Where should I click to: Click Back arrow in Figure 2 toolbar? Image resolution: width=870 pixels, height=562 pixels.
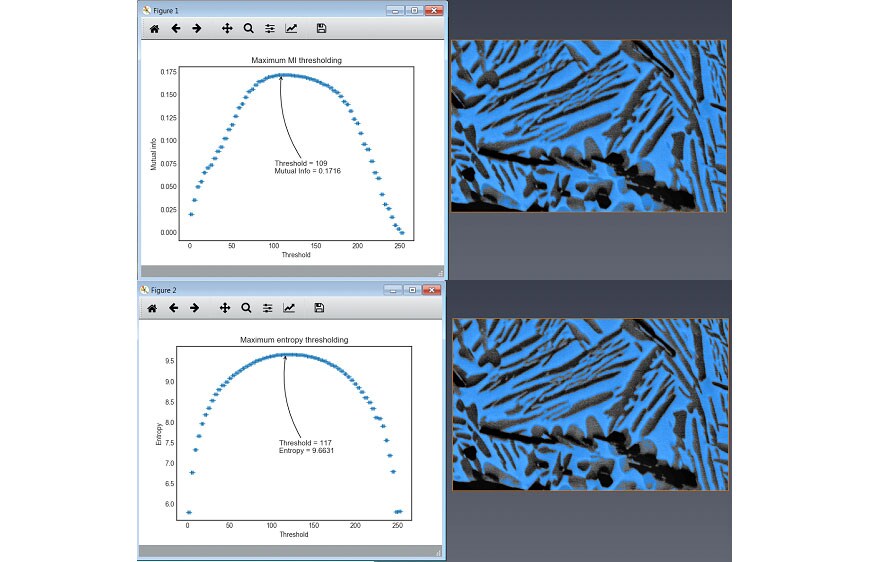click(x=176, y=308)
